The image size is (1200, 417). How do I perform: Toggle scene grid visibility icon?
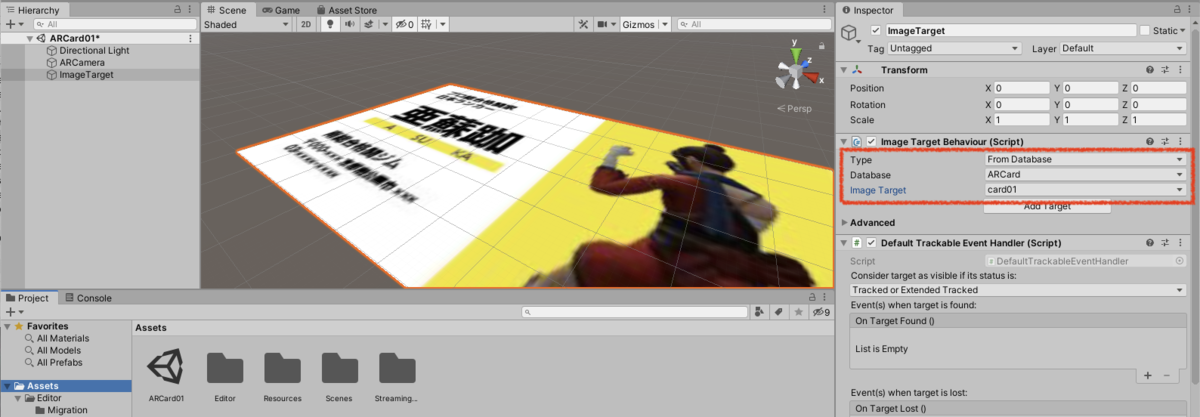[428, 24]
